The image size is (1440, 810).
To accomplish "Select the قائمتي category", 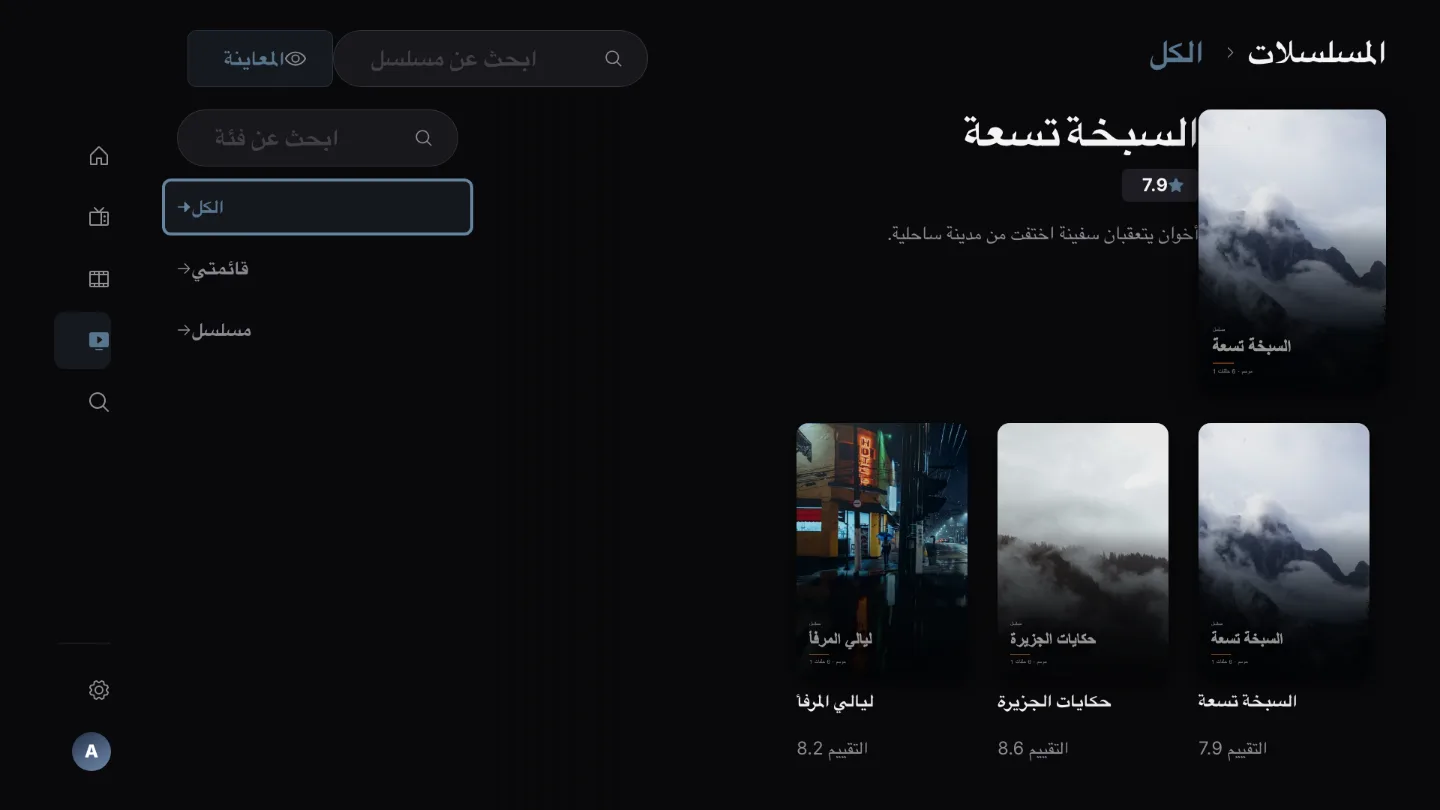I will (317, 269).
